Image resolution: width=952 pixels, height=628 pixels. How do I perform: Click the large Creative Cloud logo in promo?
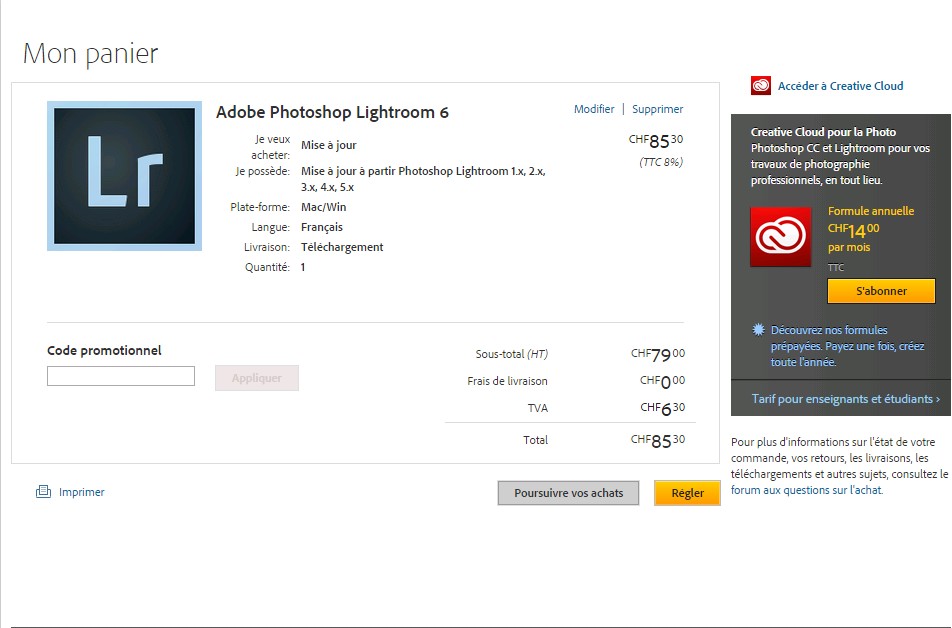[782, 238]
